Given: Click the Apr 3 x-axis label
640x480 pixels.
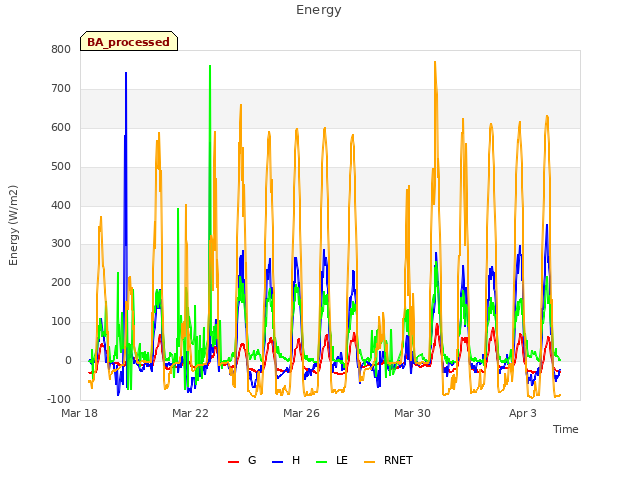Looking at the screenshot, I should 523,413.
